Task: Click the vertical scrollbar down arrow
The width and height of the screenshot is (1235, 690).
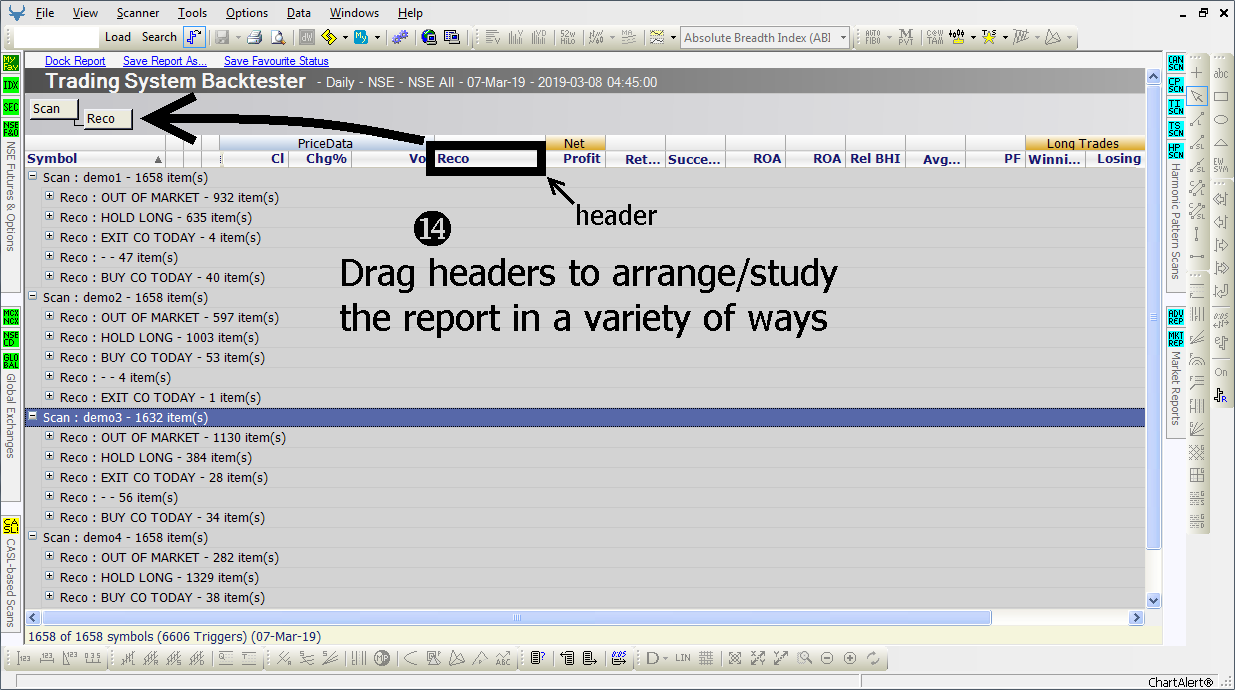Action: point(1153,600)
